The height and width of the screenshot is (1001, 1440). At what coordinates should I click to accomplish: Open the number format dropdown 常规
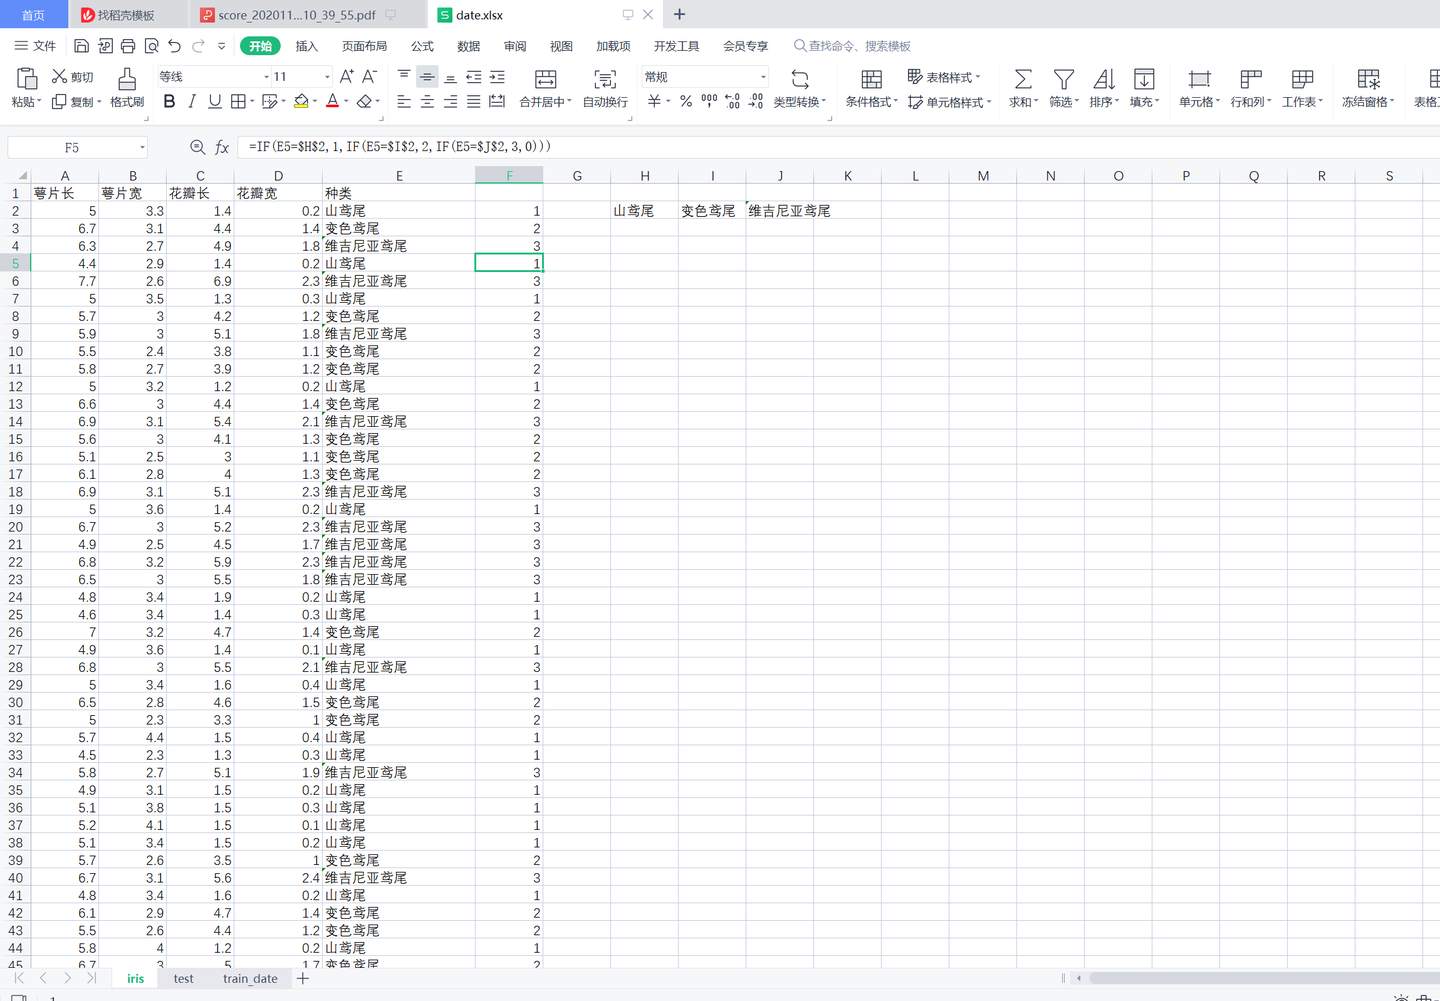(763, 77)
